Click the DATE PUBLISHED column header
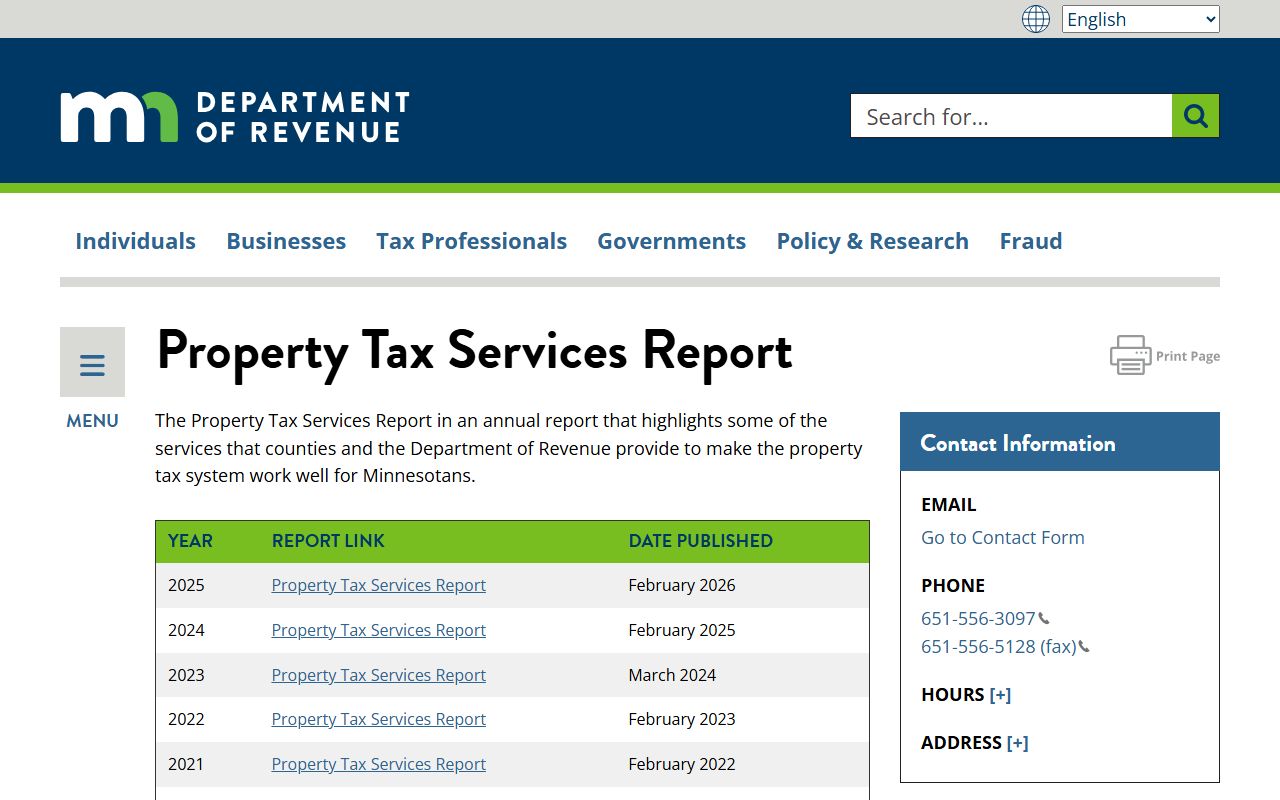 point(700,541)
